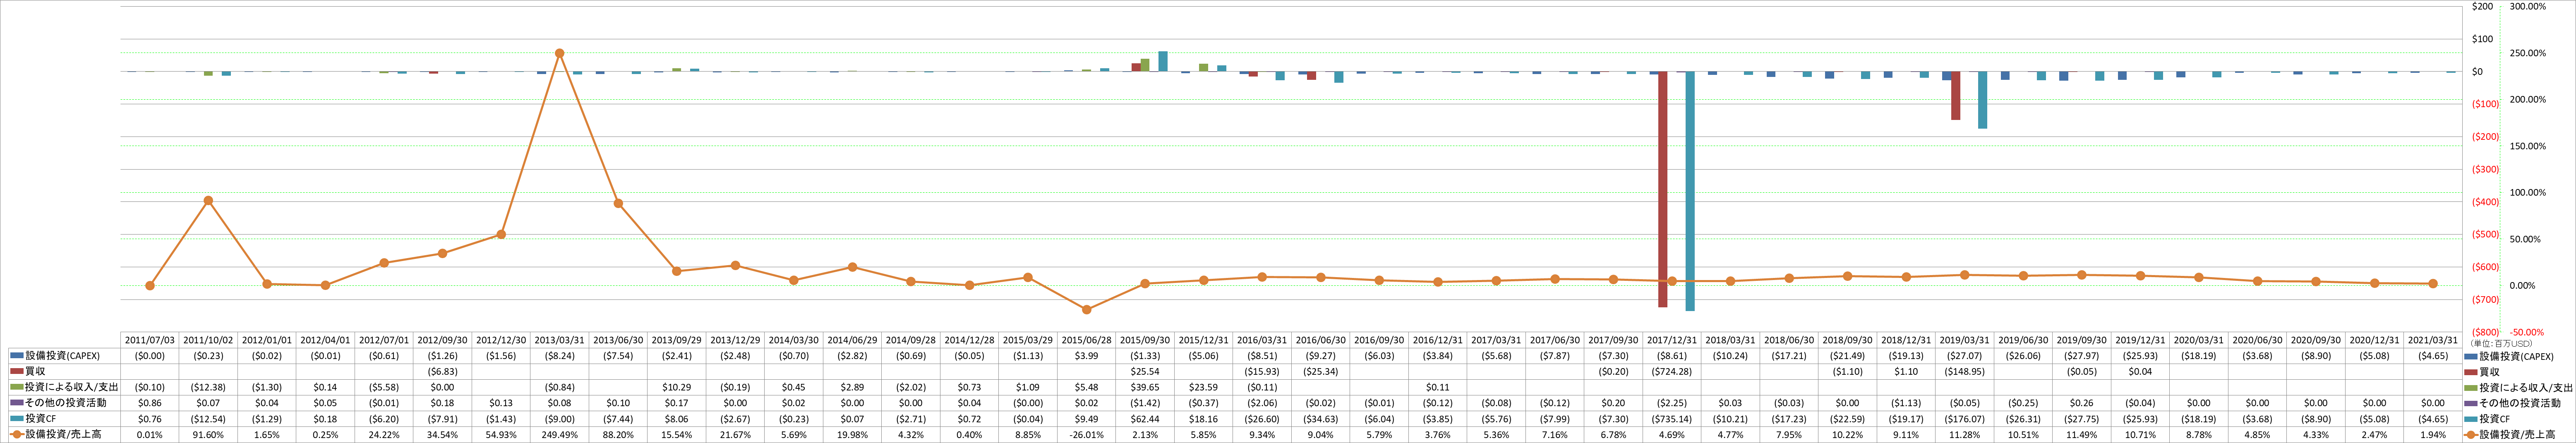Screen dimensions: 2576x443
Task: Select the ($12.54) investment CF cell
Action: point(208,419)
